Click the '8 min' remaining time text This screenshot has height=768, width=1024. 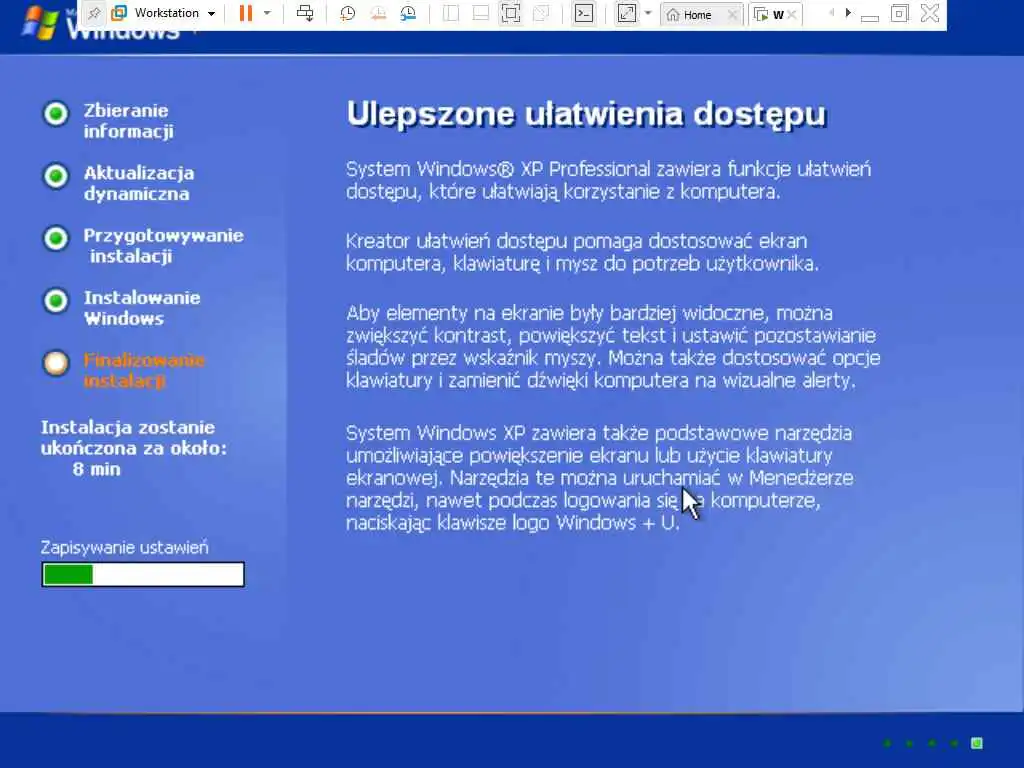97,469
